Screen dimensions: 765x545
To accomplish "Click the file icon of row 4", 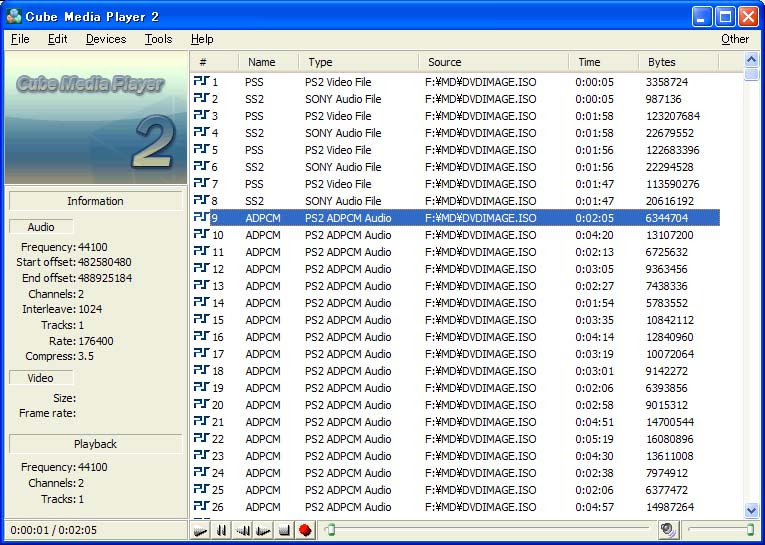I will pos(201,132).
